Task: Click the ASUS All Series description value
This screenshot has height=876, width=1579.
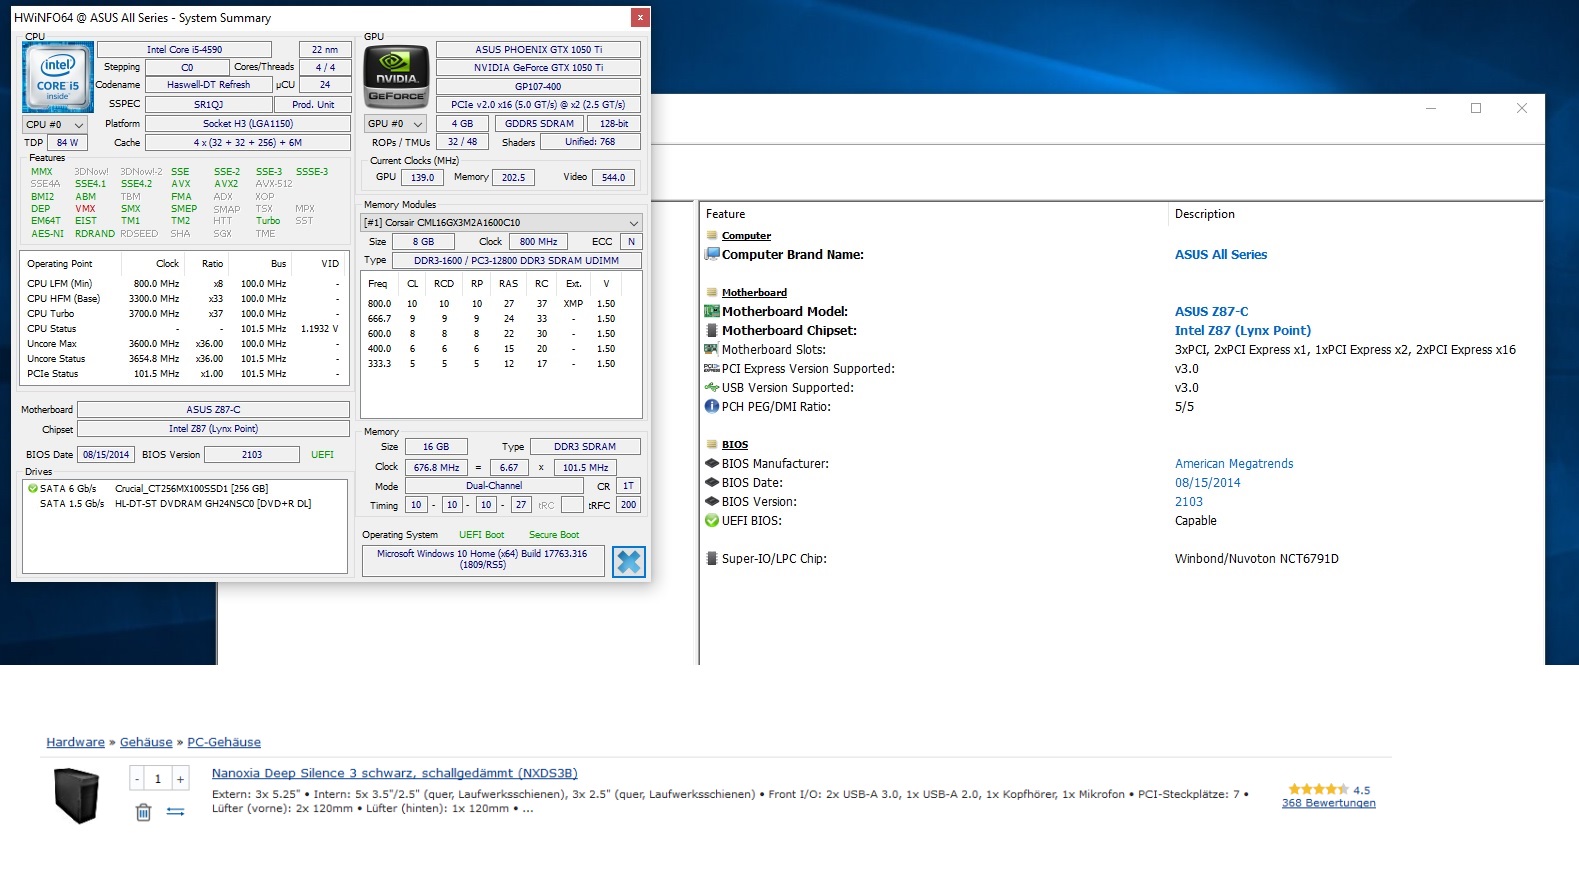Action: click(1221, 254)
